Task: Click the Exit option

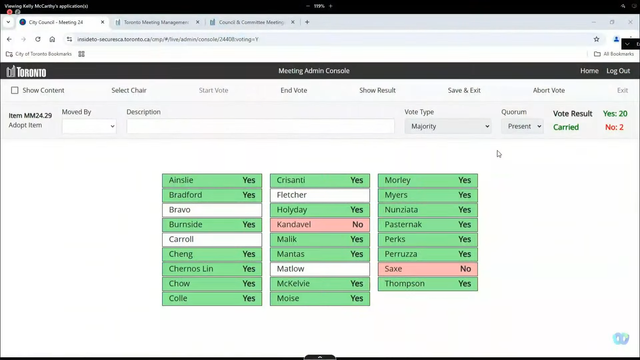Action: click(x=622, y=90)
